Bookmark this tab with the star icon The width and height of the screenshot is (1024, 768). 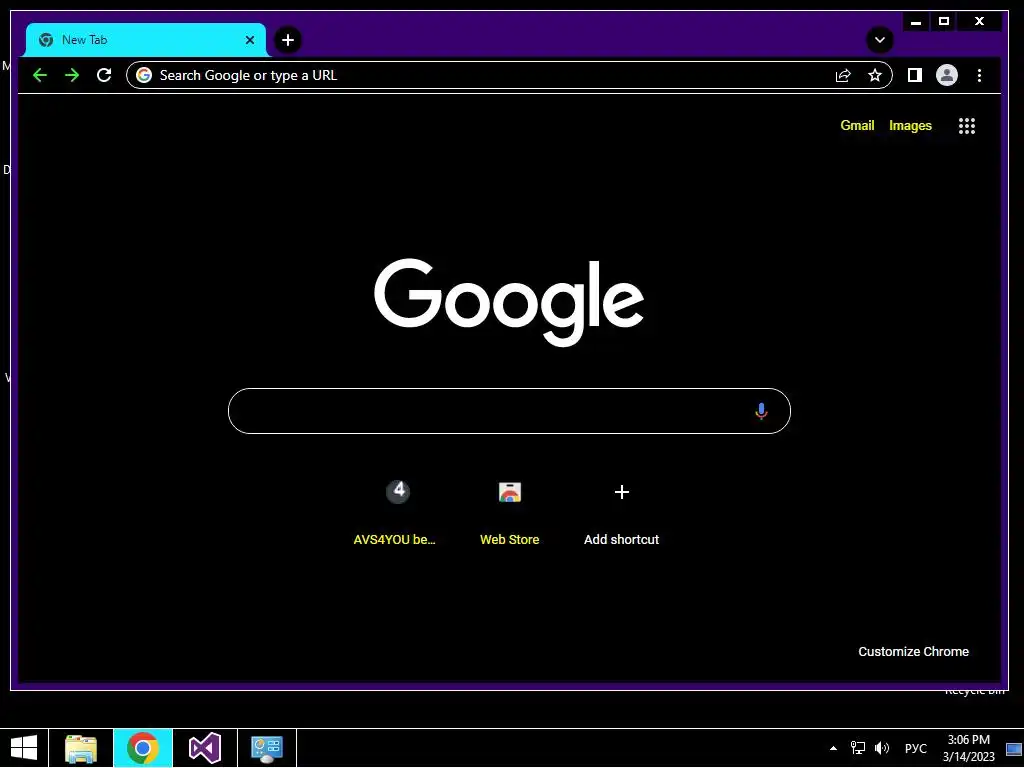874,75
